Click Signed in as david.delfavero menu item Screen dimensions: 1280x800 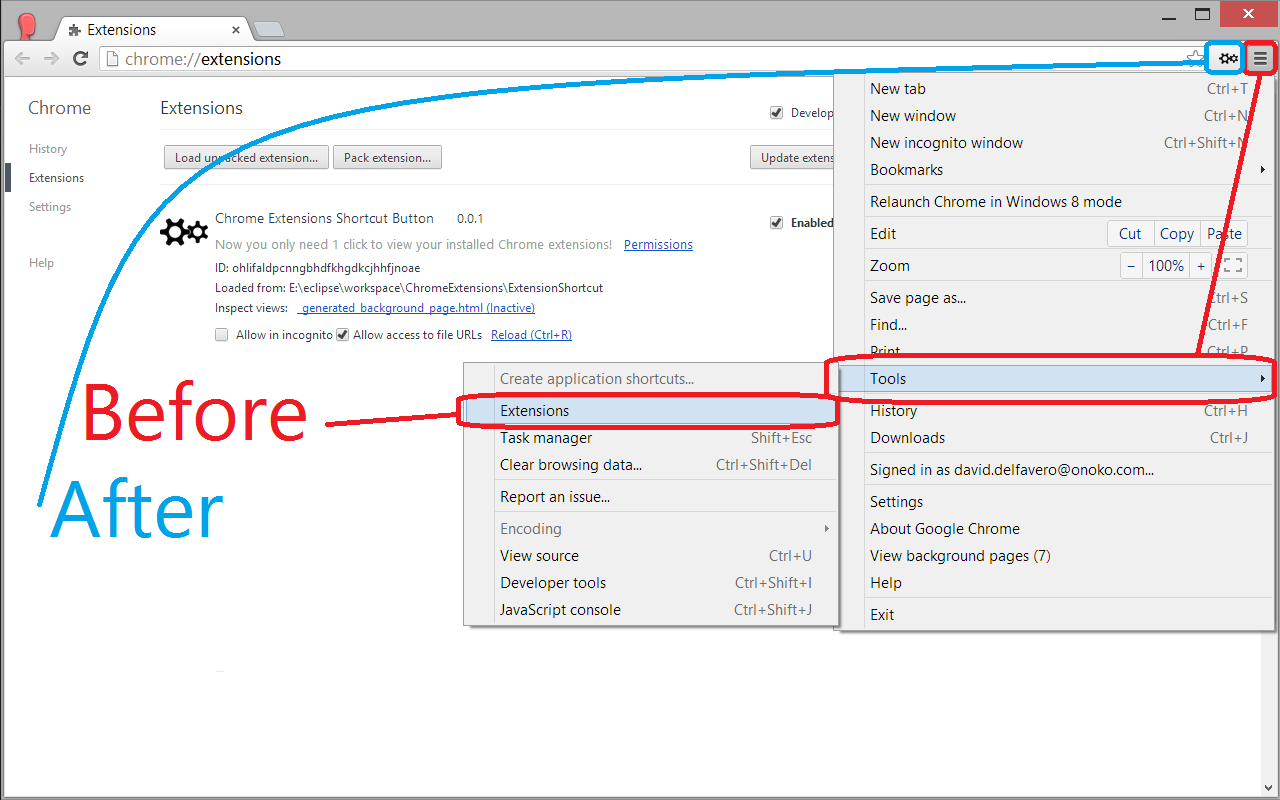click(1055, 470)
